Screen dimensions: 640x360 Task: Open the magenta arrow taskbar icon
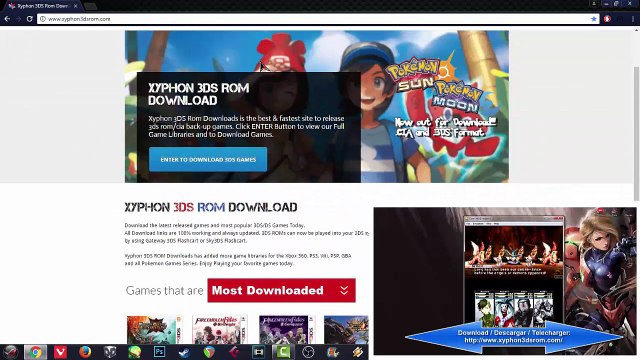[x=234, y=352]
